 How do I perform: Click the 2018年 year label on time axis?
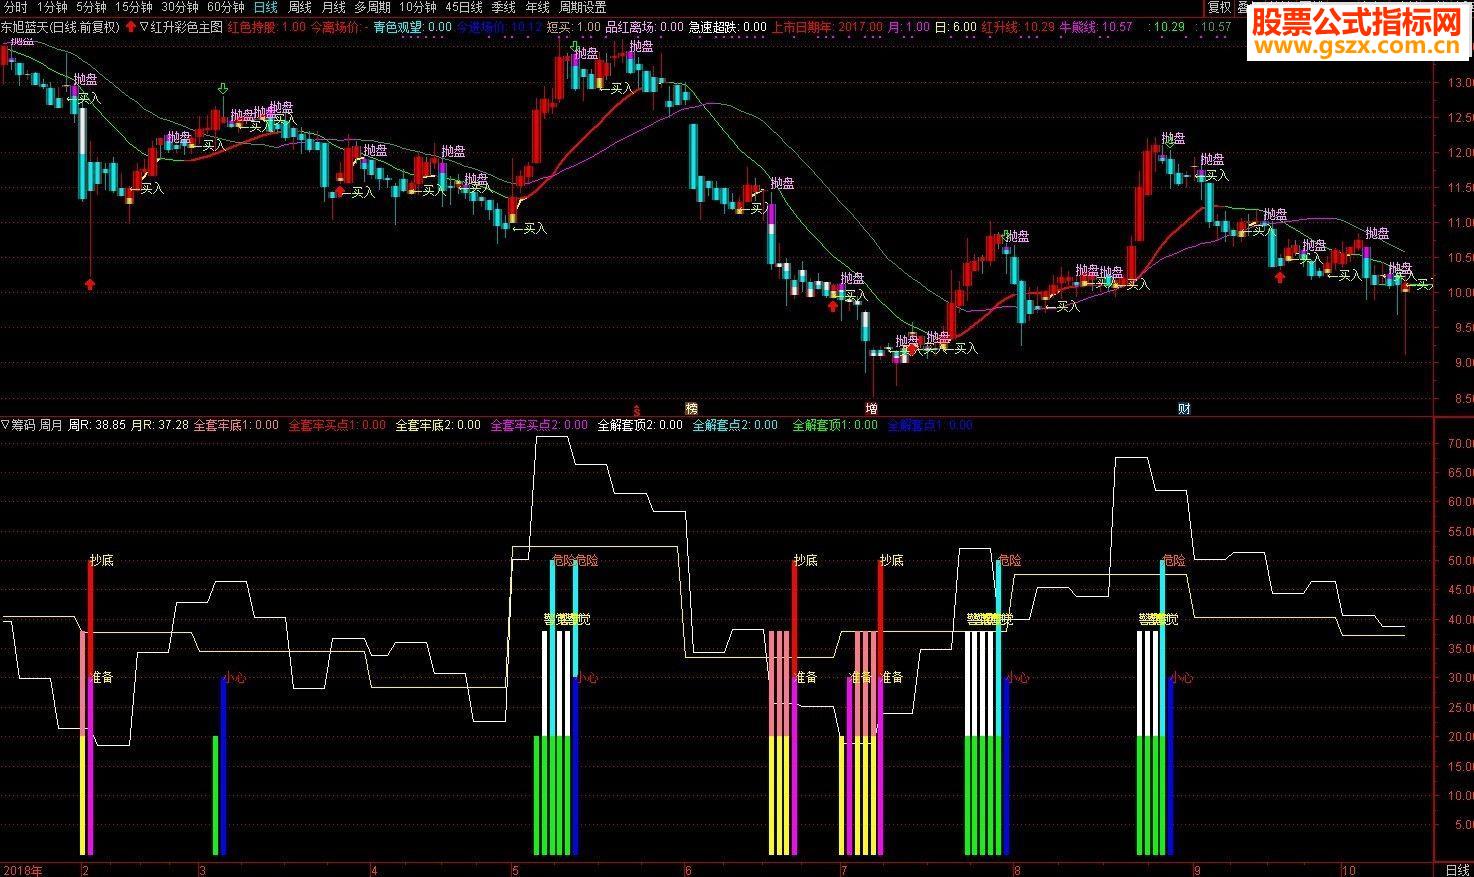click(x=23, y=870)
